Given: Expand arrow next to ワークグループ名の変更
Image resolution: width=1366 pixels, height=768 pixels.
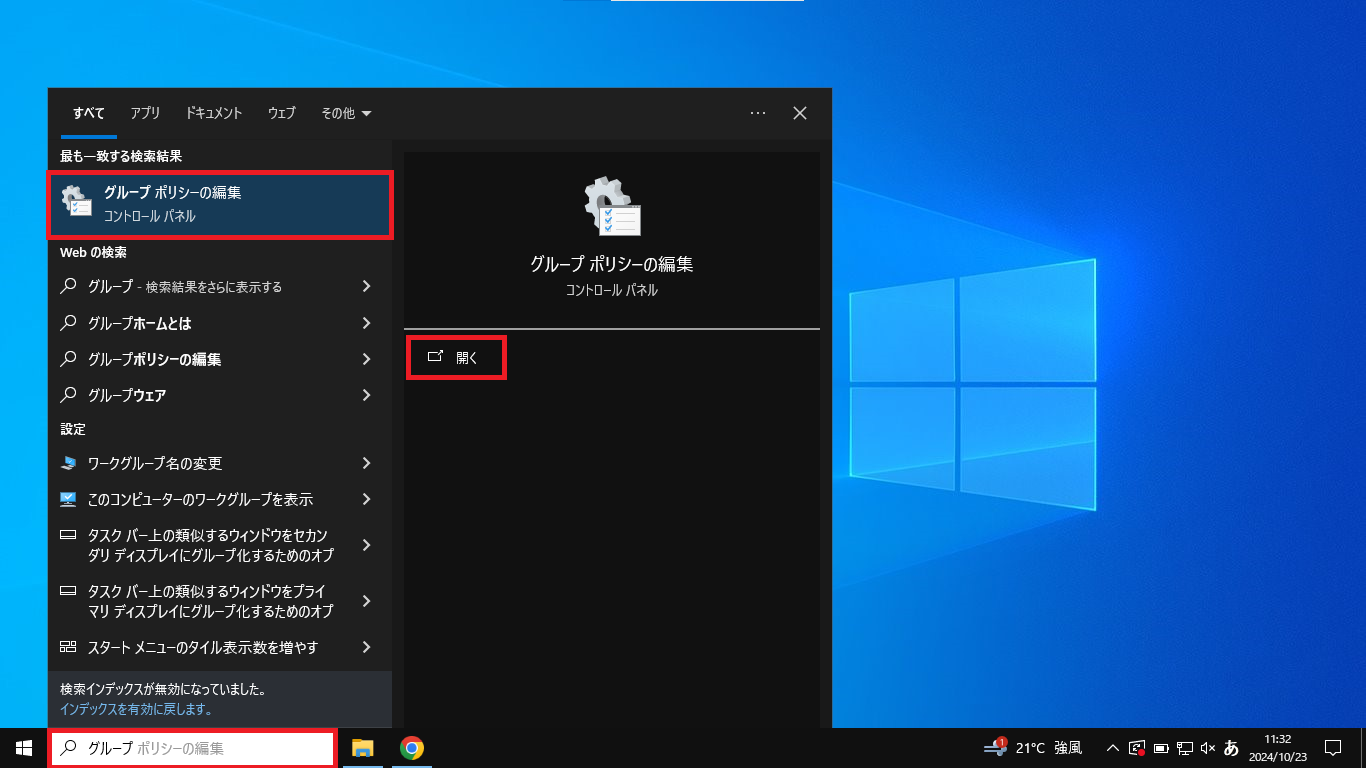Looking at the screenshot, I should [x=367, y=463].
